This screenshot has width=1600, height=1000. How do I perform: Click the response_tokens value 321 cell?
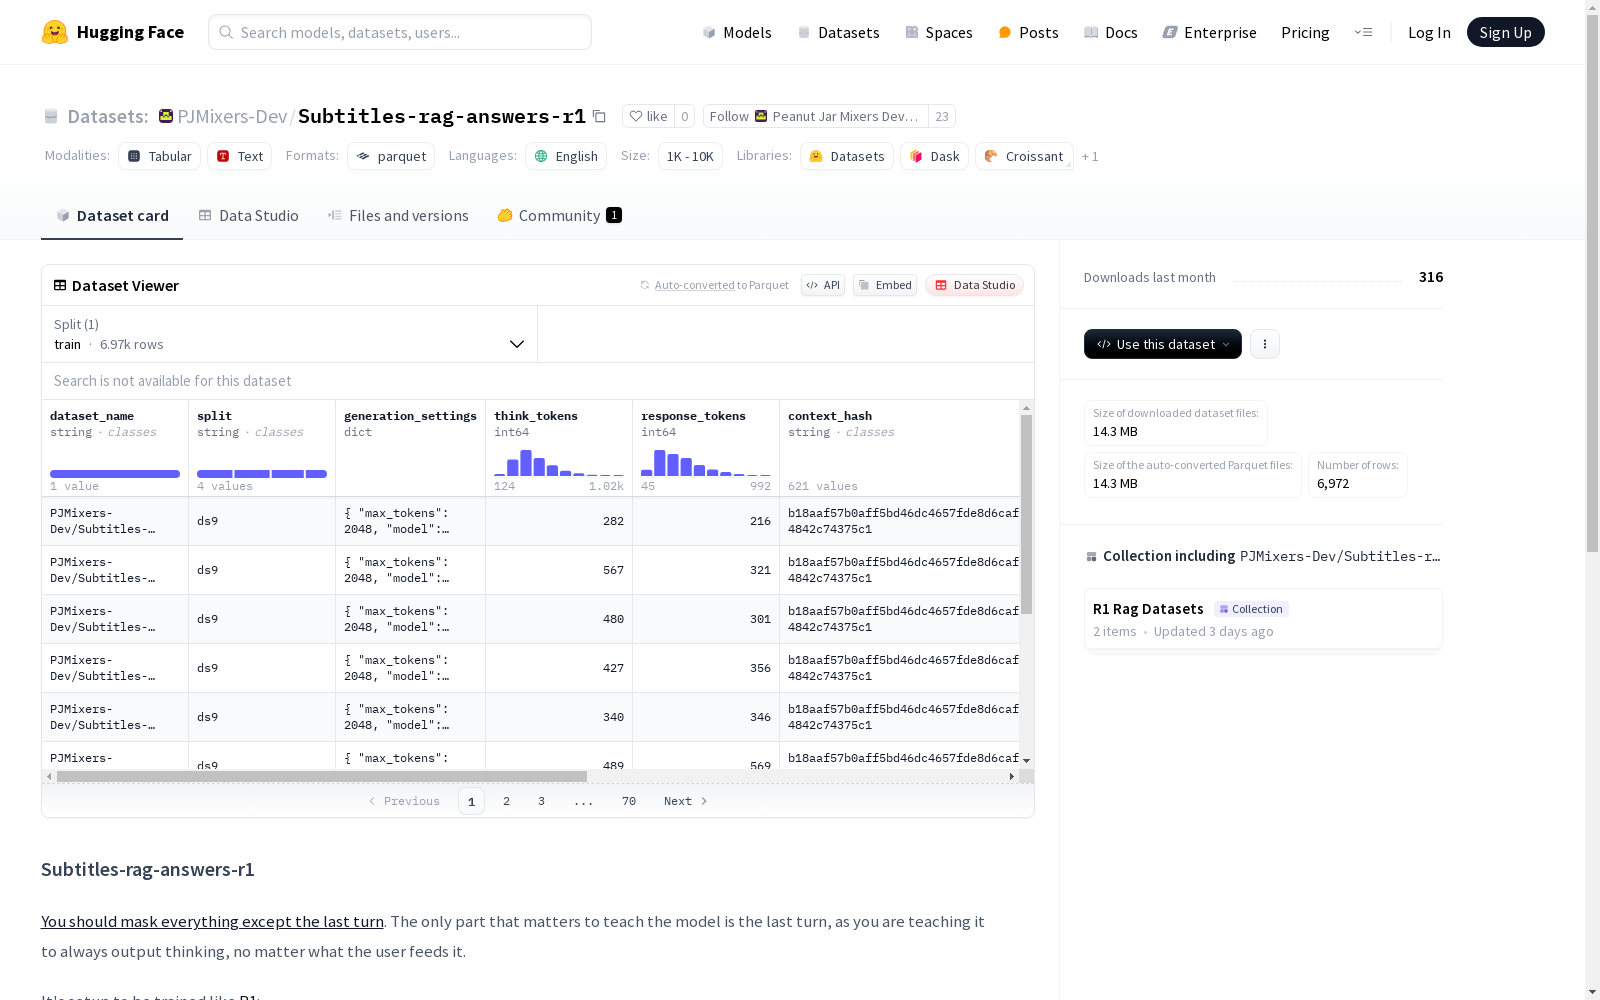pos(706,570)
